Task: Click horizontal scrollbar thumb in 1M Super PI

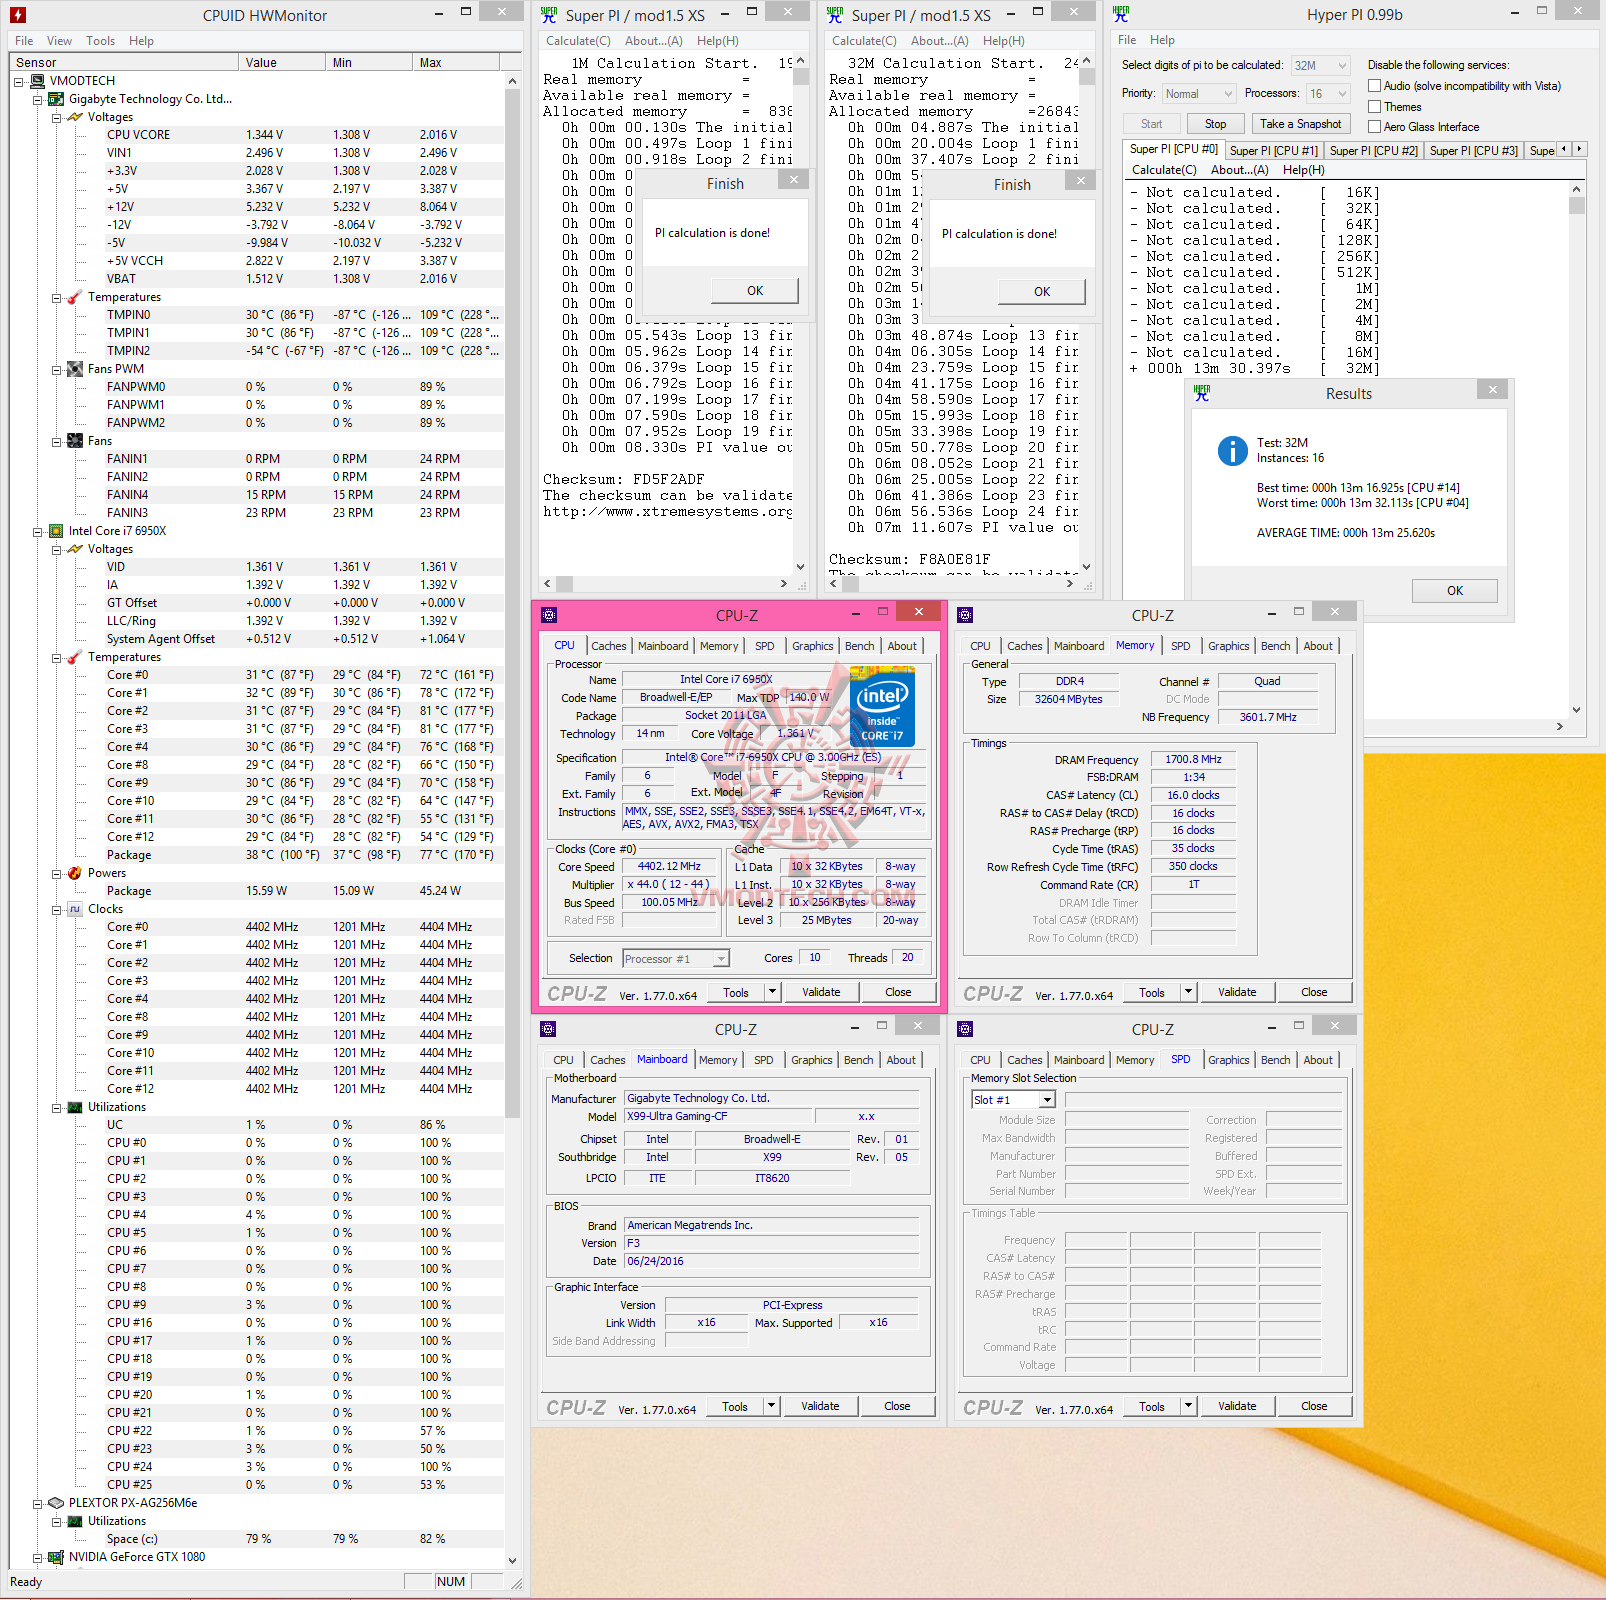Action: [x=564, y=583]
